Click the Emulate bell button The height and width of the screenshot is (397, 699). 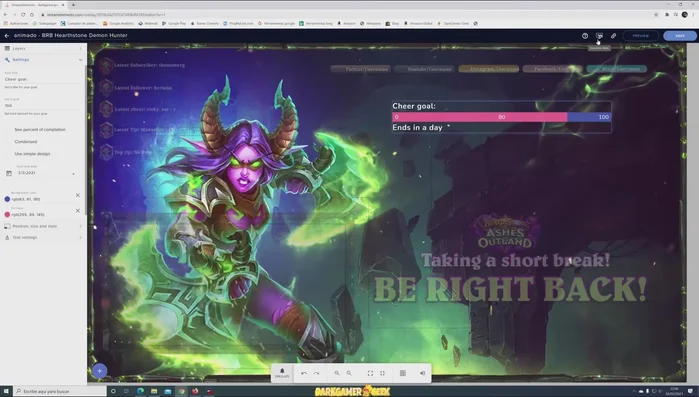click(x=282, y=373)
